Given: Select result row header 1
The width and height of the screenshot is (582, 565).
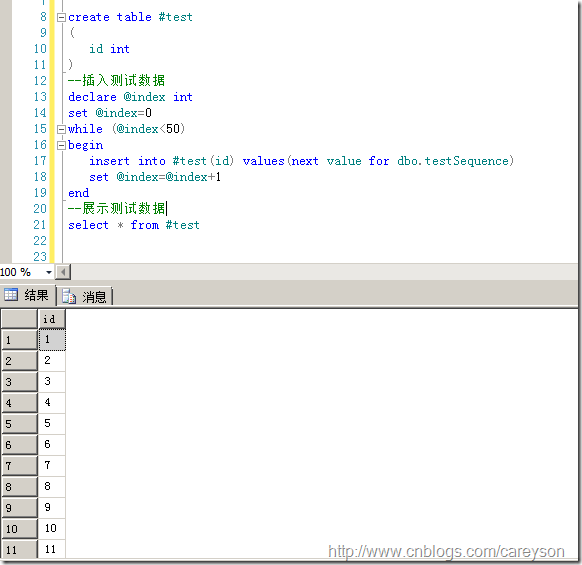Looking at the screenshot, I should (19, 340).
